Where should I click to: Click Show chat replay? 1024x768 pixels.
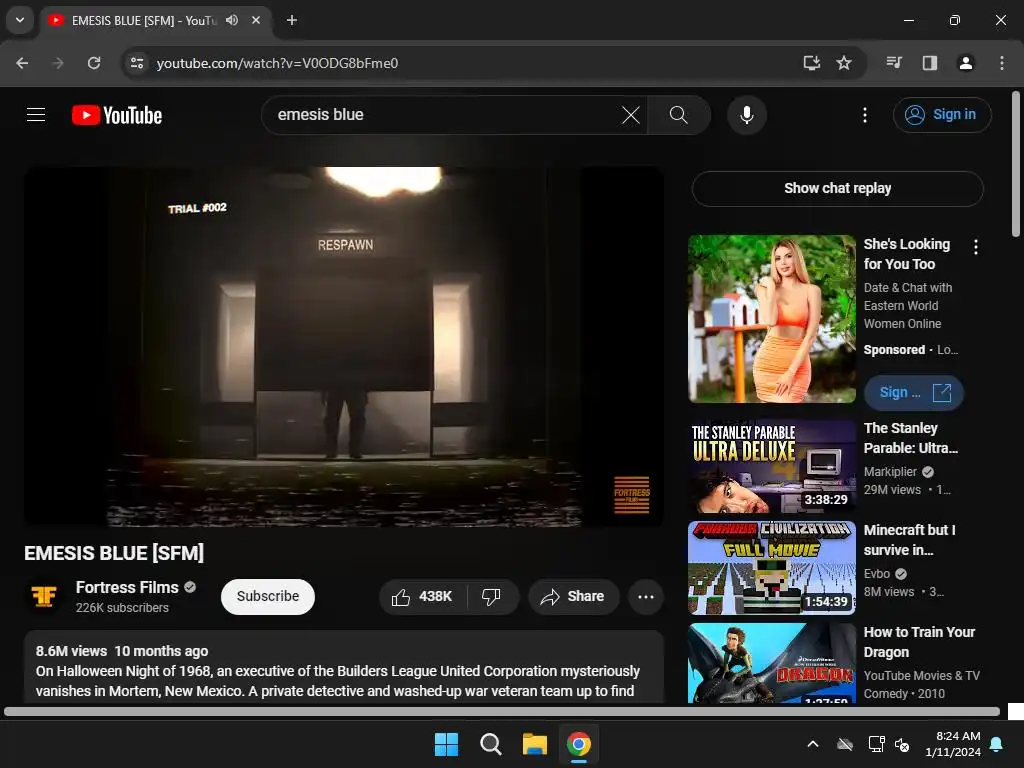(837, 188)
